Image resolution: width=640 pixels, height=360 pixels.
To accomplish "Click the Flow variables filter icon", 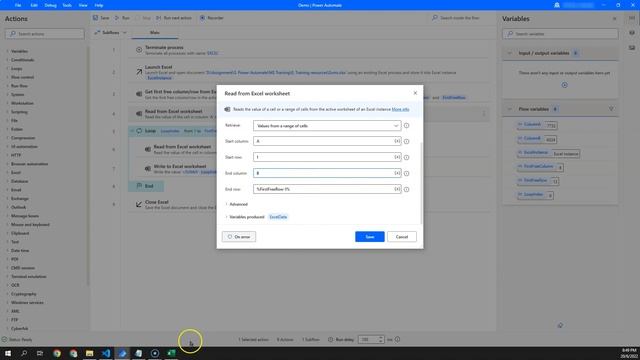I will 611,109.
